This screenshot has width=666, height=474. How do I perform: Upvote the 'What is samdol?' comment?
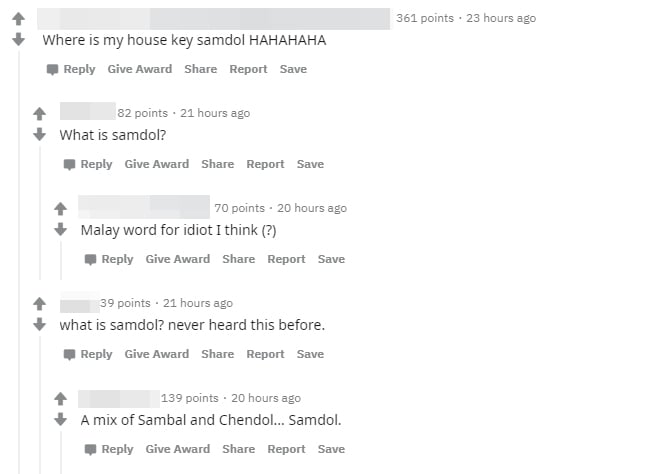40,113
